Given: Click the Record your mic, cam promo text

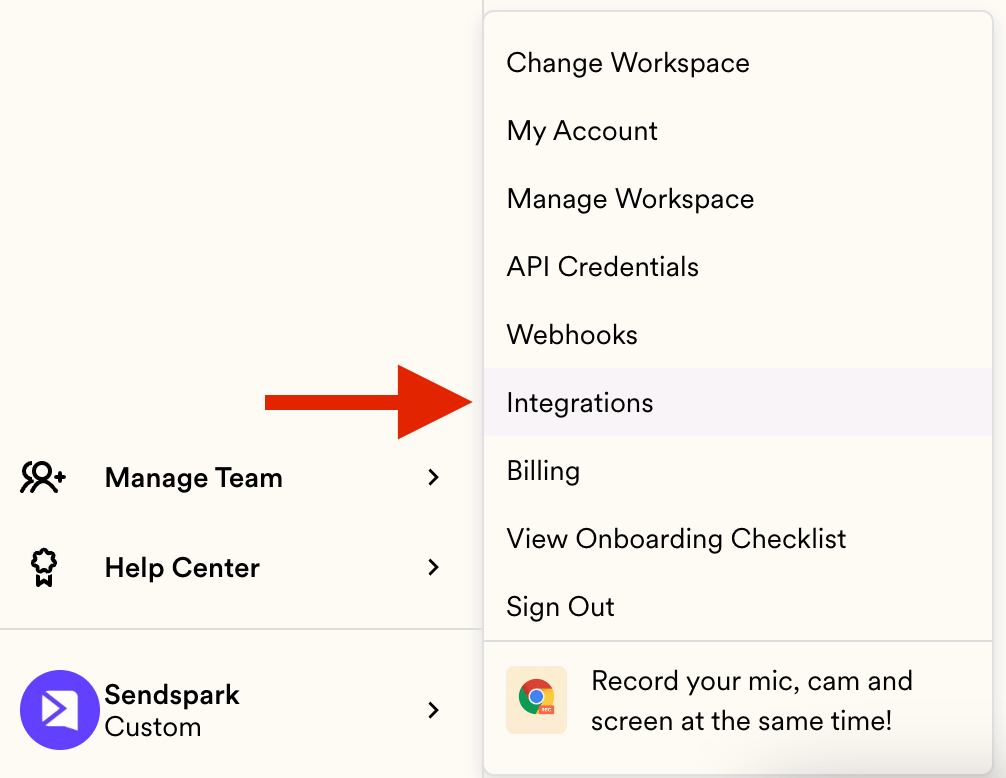Looking at the screenshot, I should click(751, 700).
